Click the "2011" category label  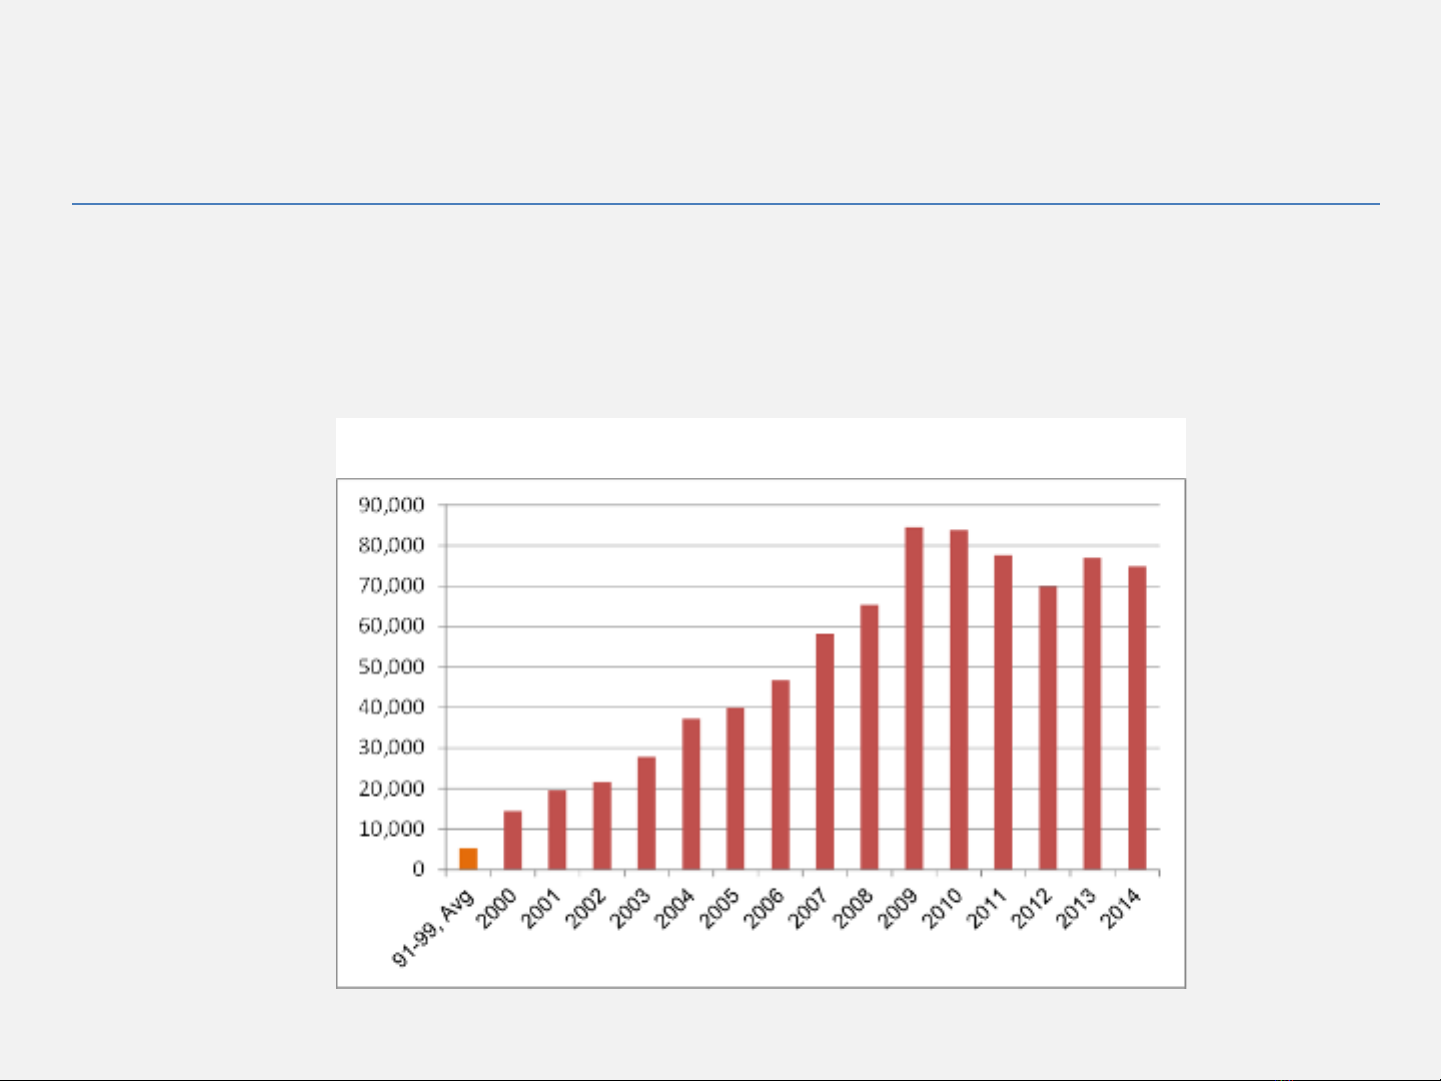[x=987, y=908]
